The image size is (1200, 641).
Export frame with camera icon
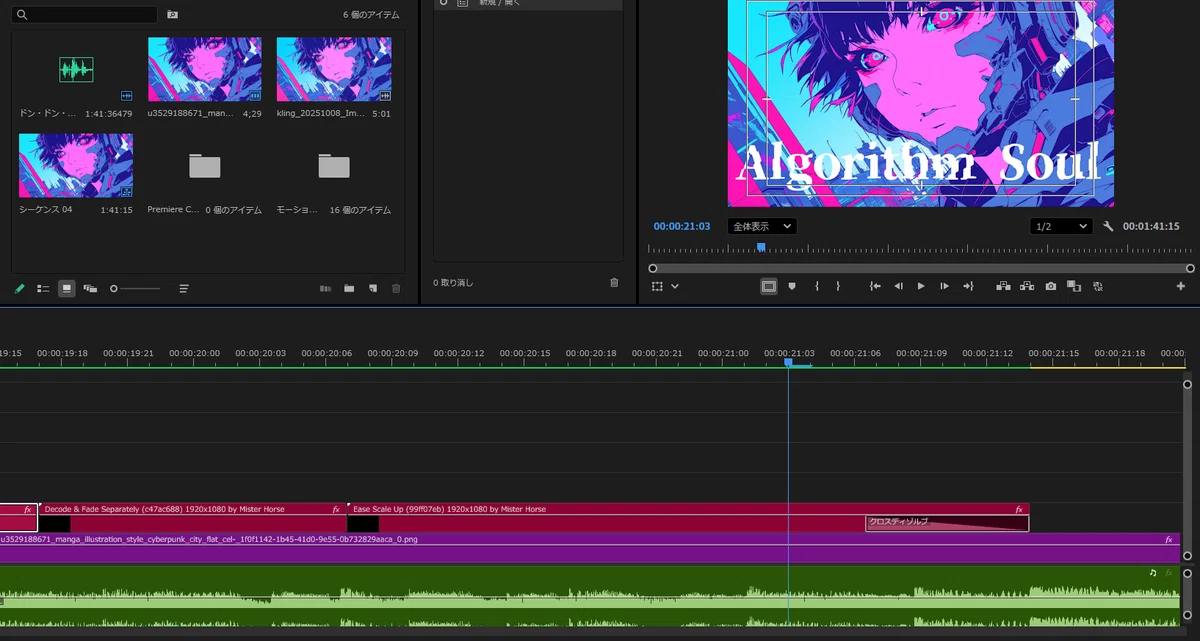[1051, 286]
